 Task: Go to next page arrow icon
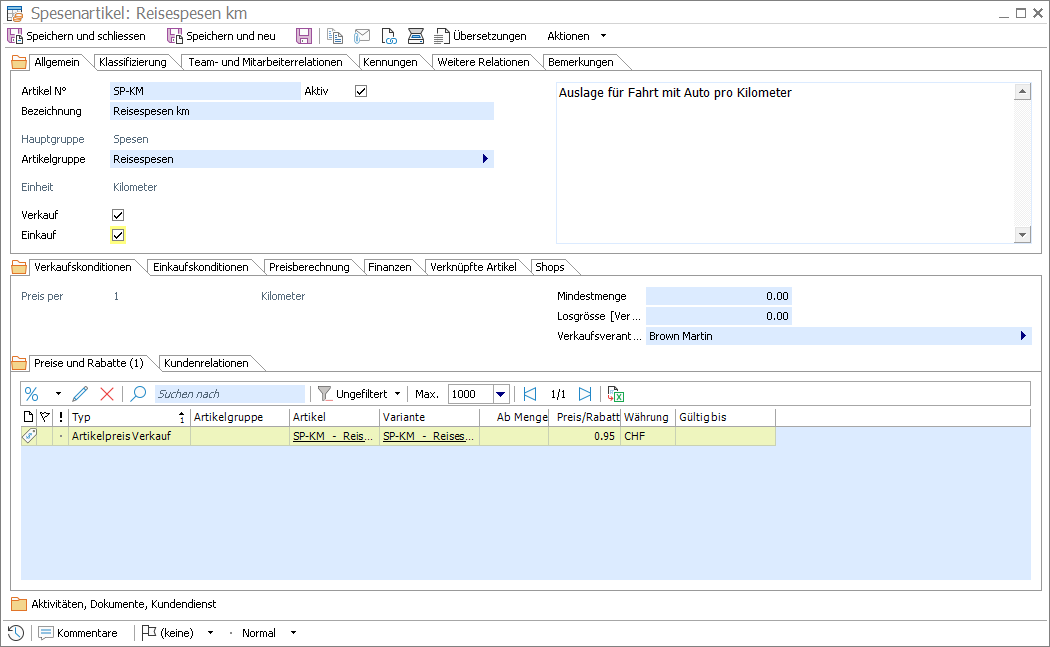coord(585,394)
